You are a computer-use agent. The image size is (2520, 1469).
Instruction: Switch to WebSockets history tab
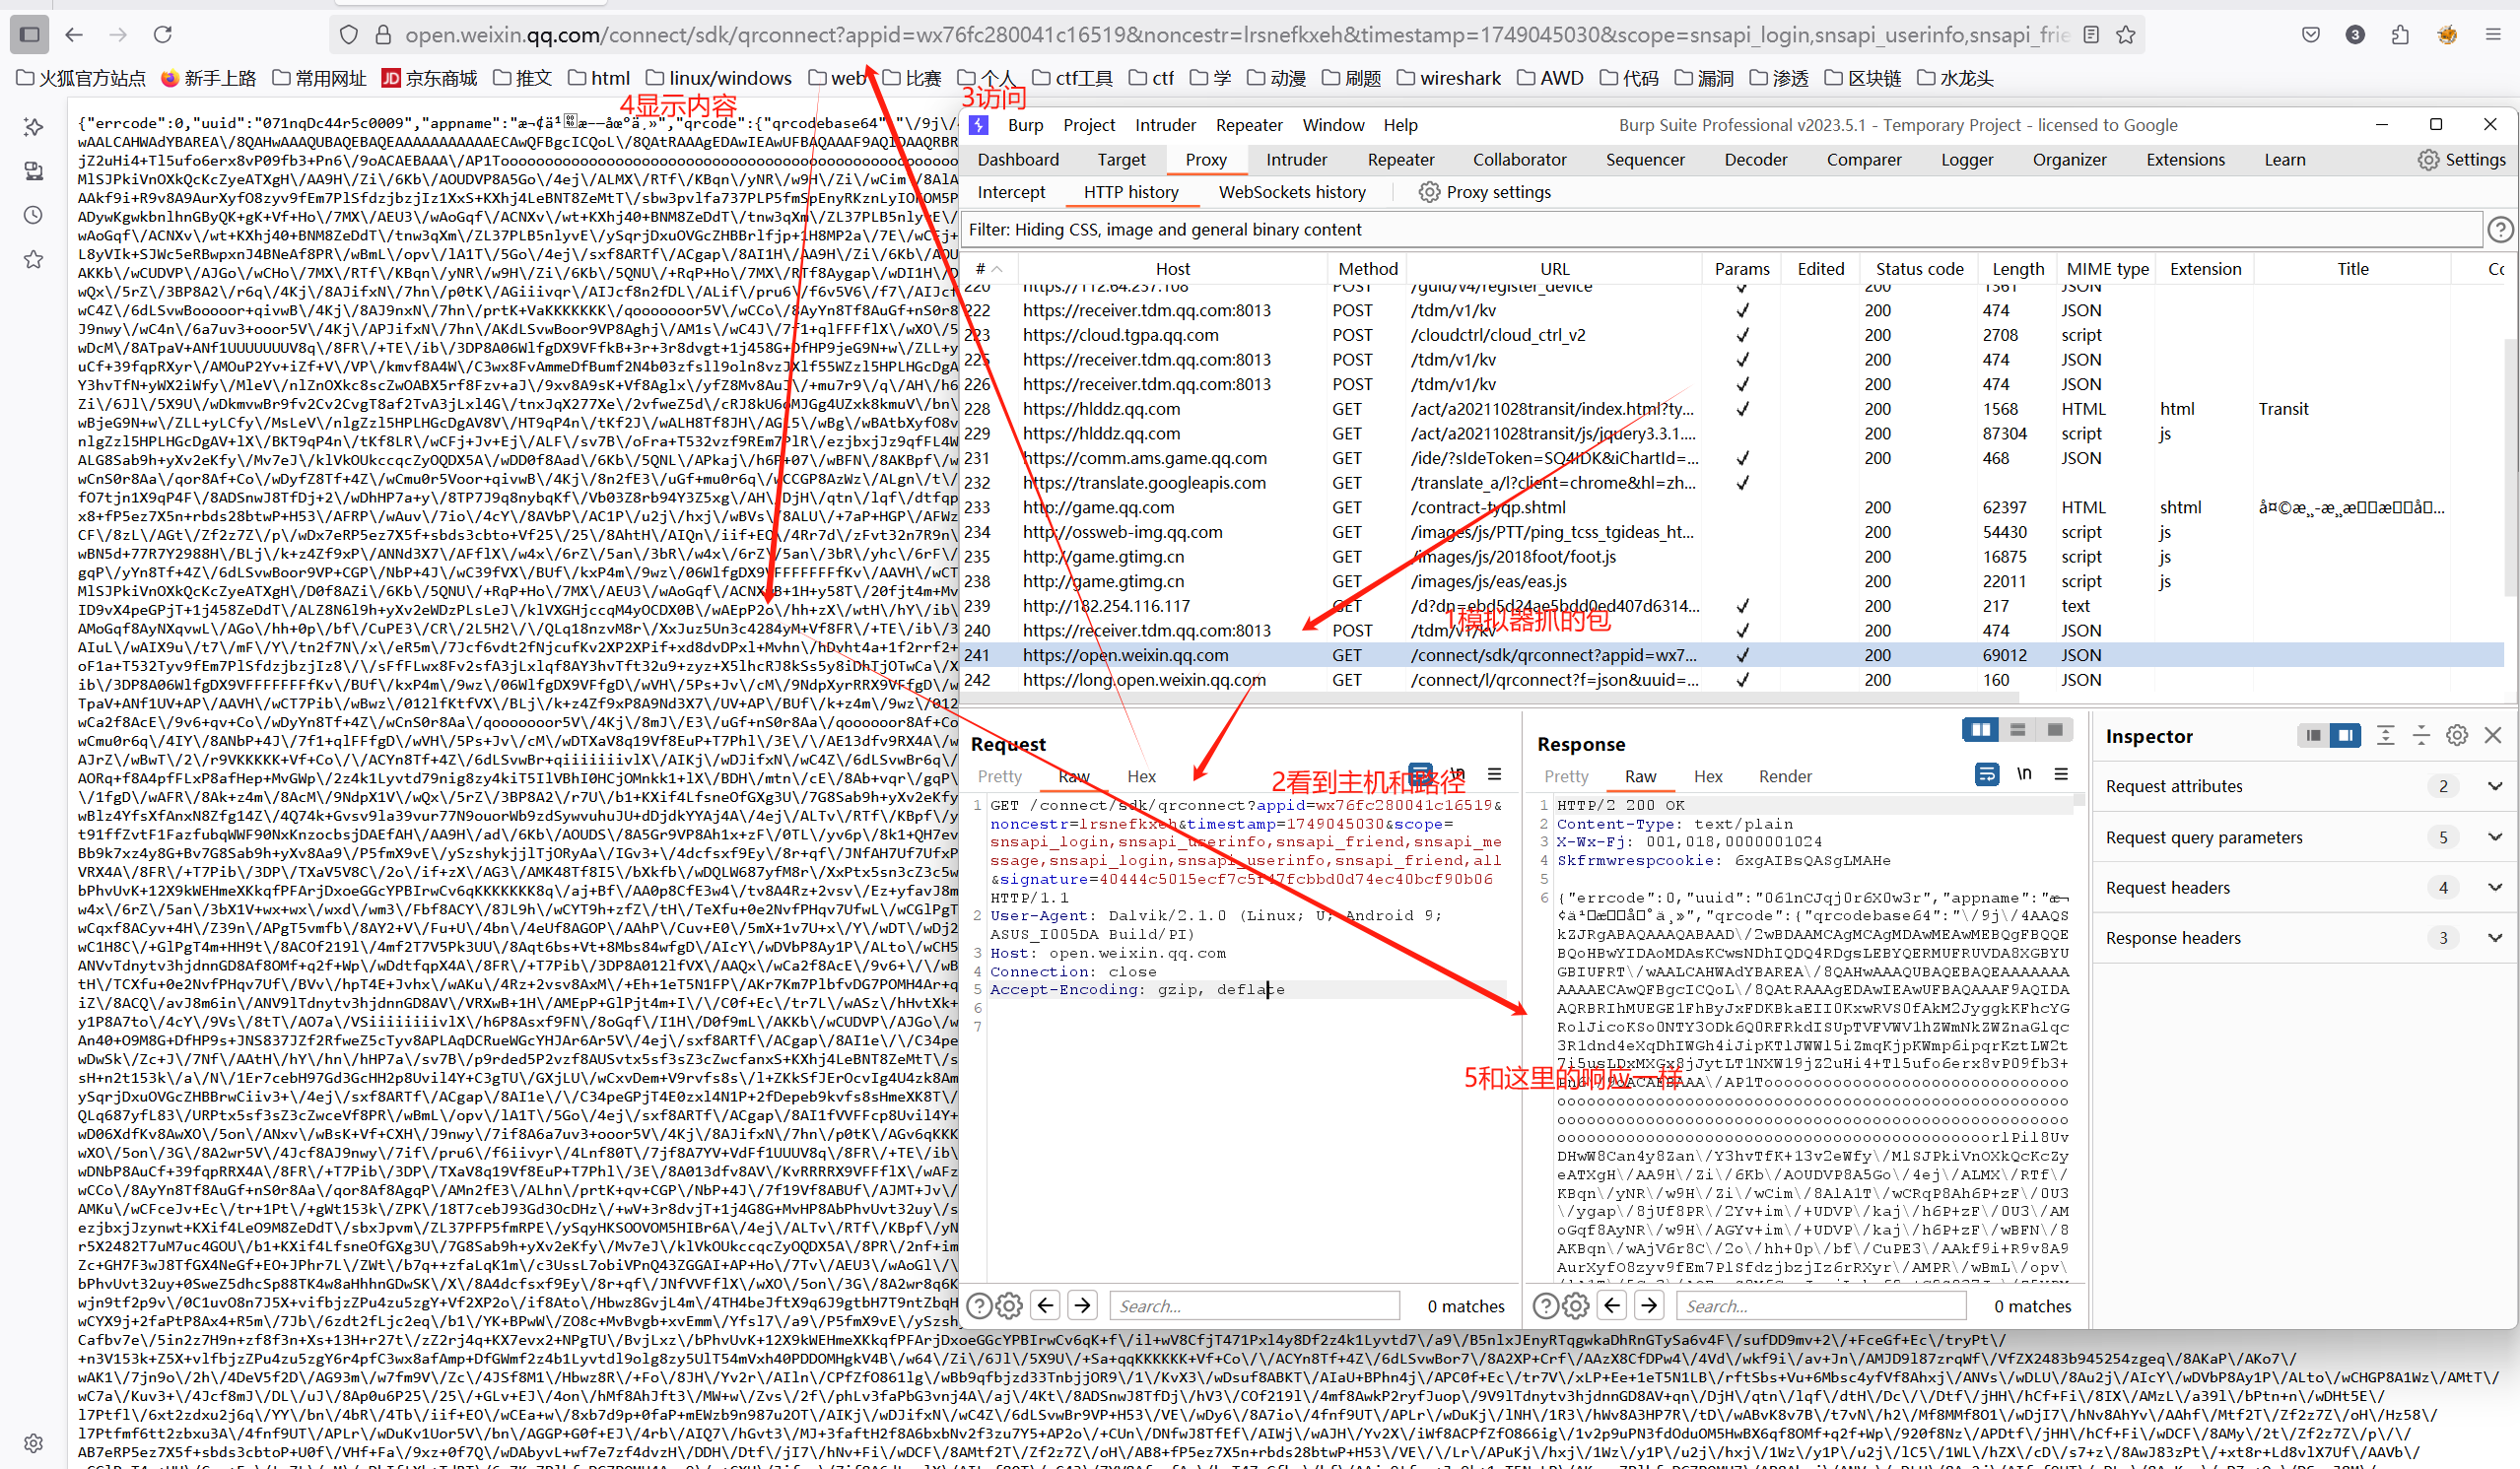(x=1291, y=192)
